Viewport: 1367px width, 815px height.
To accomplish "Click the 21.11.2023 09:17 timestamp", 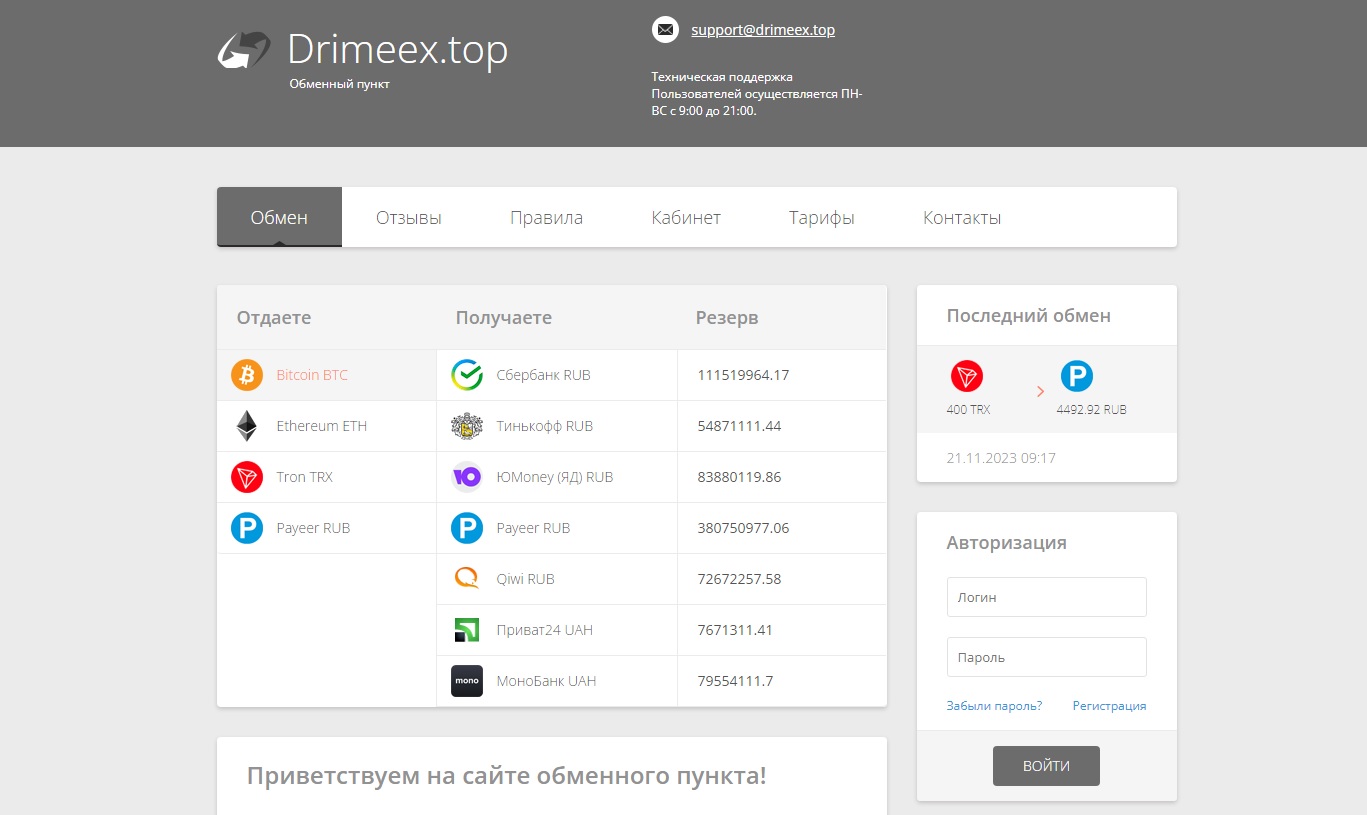I will pyautogui.click(x=1001, y=458).
